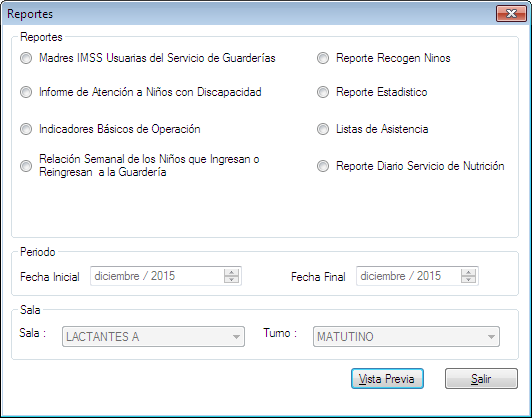Screen dimensions: 532x418
Task: Decrease Fecha Inicial with down spinner arrow
Action: [x=231, y=280]
